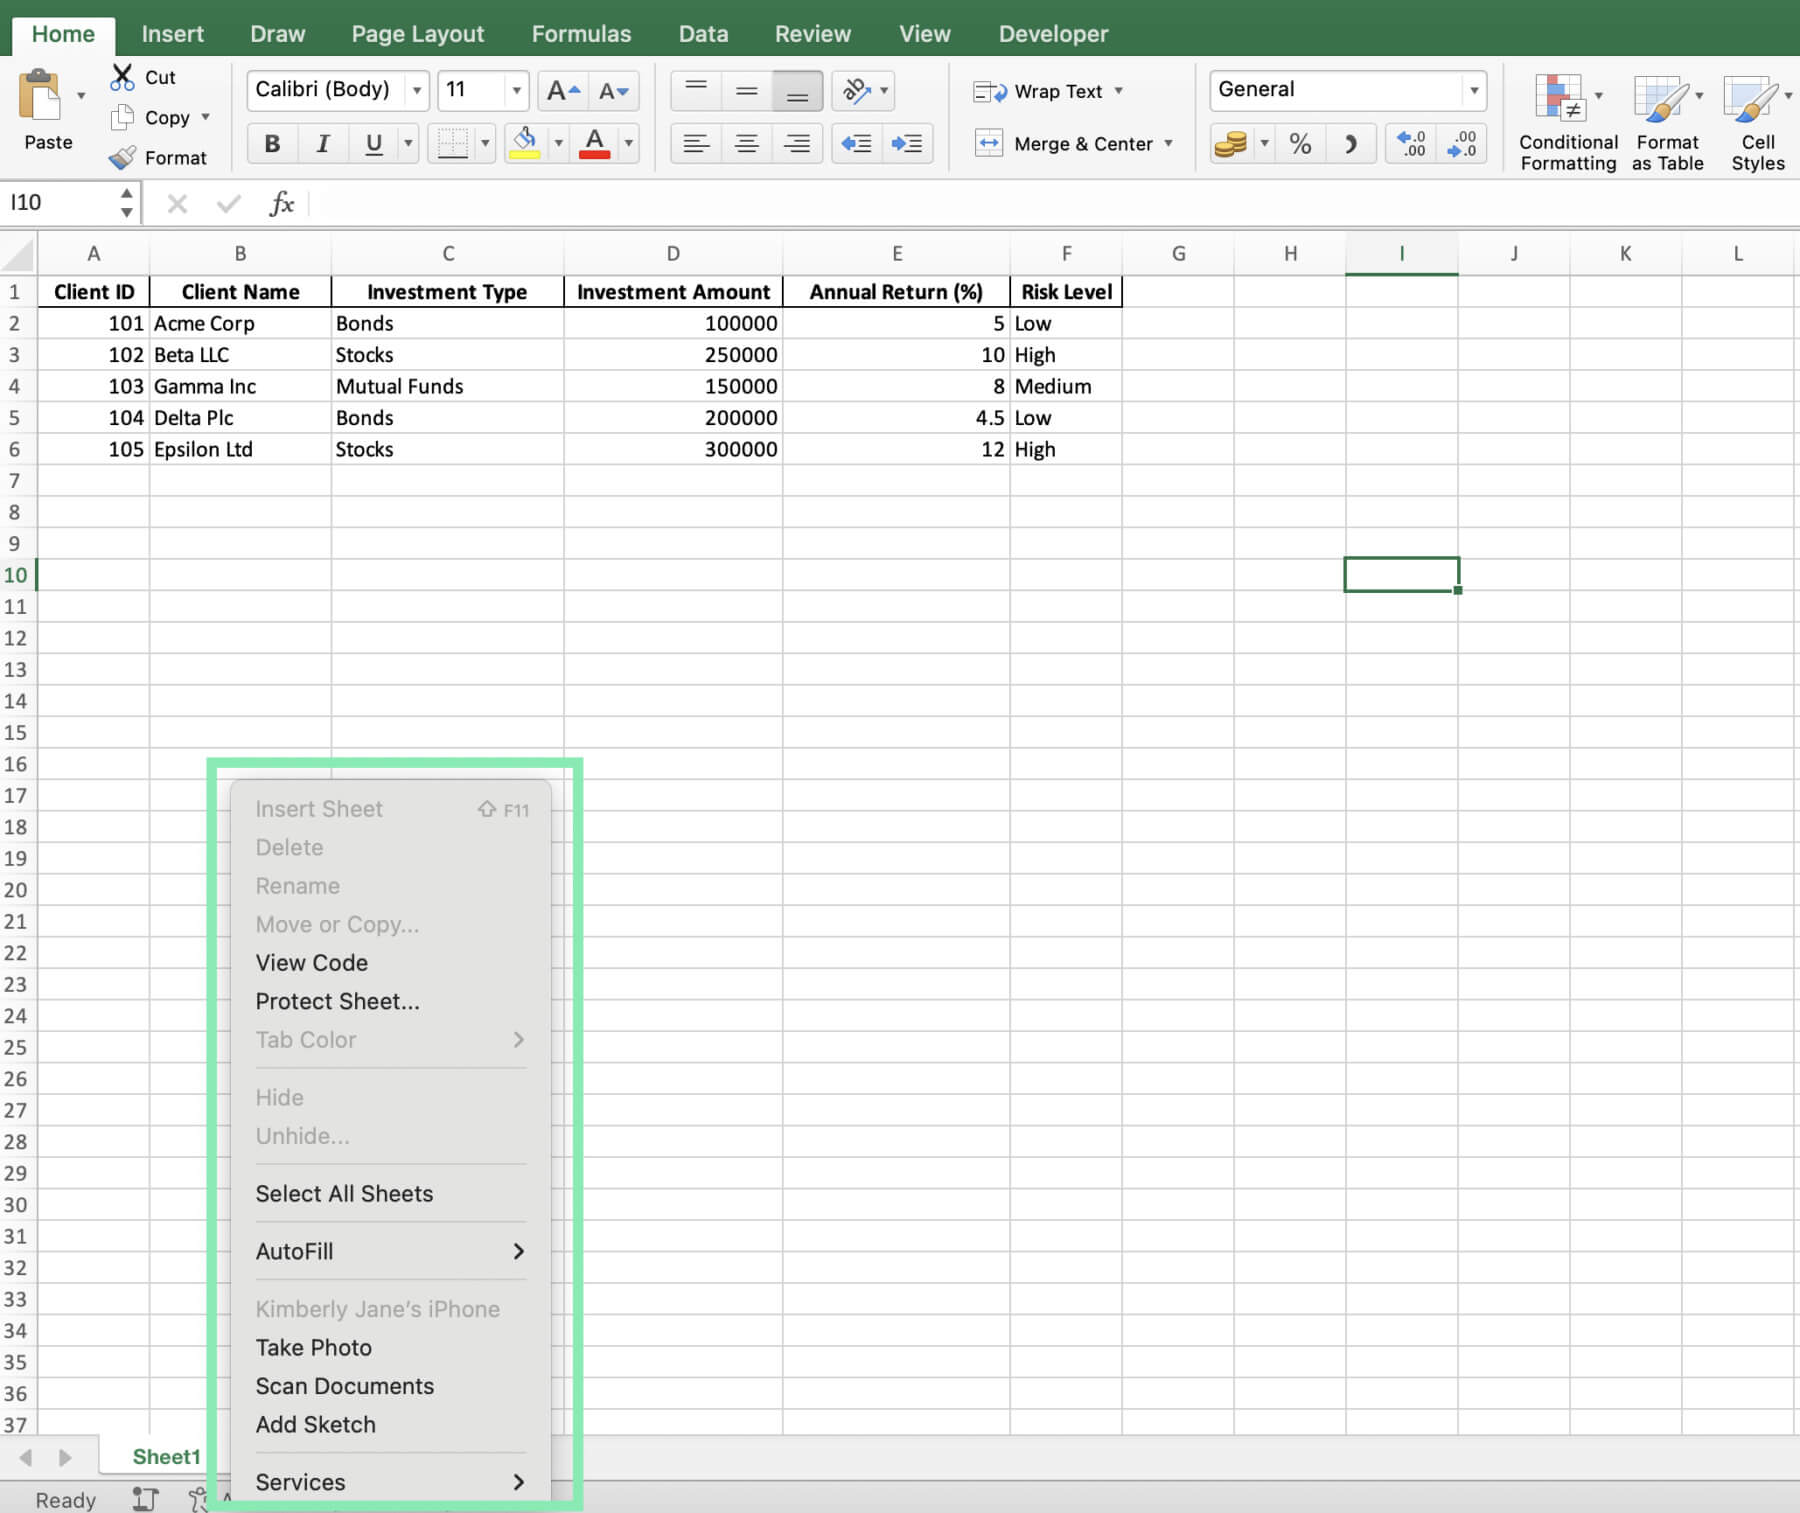The width and height of the screenshot is (1800, 1513).
Task: Apply cell borders icon
Action: (452, 143)
